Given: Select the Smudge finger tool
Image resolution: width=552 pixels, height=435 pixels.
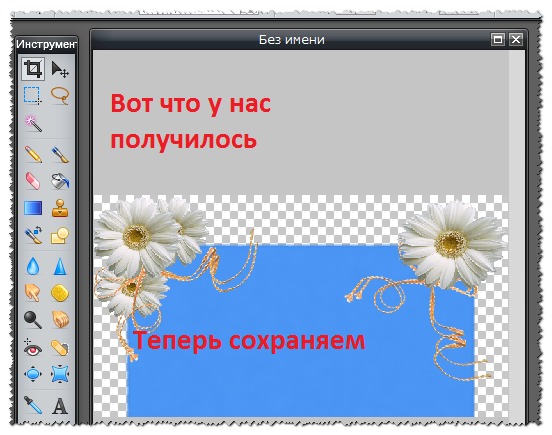Looking at the screenshot, I should tap(33, 293).
